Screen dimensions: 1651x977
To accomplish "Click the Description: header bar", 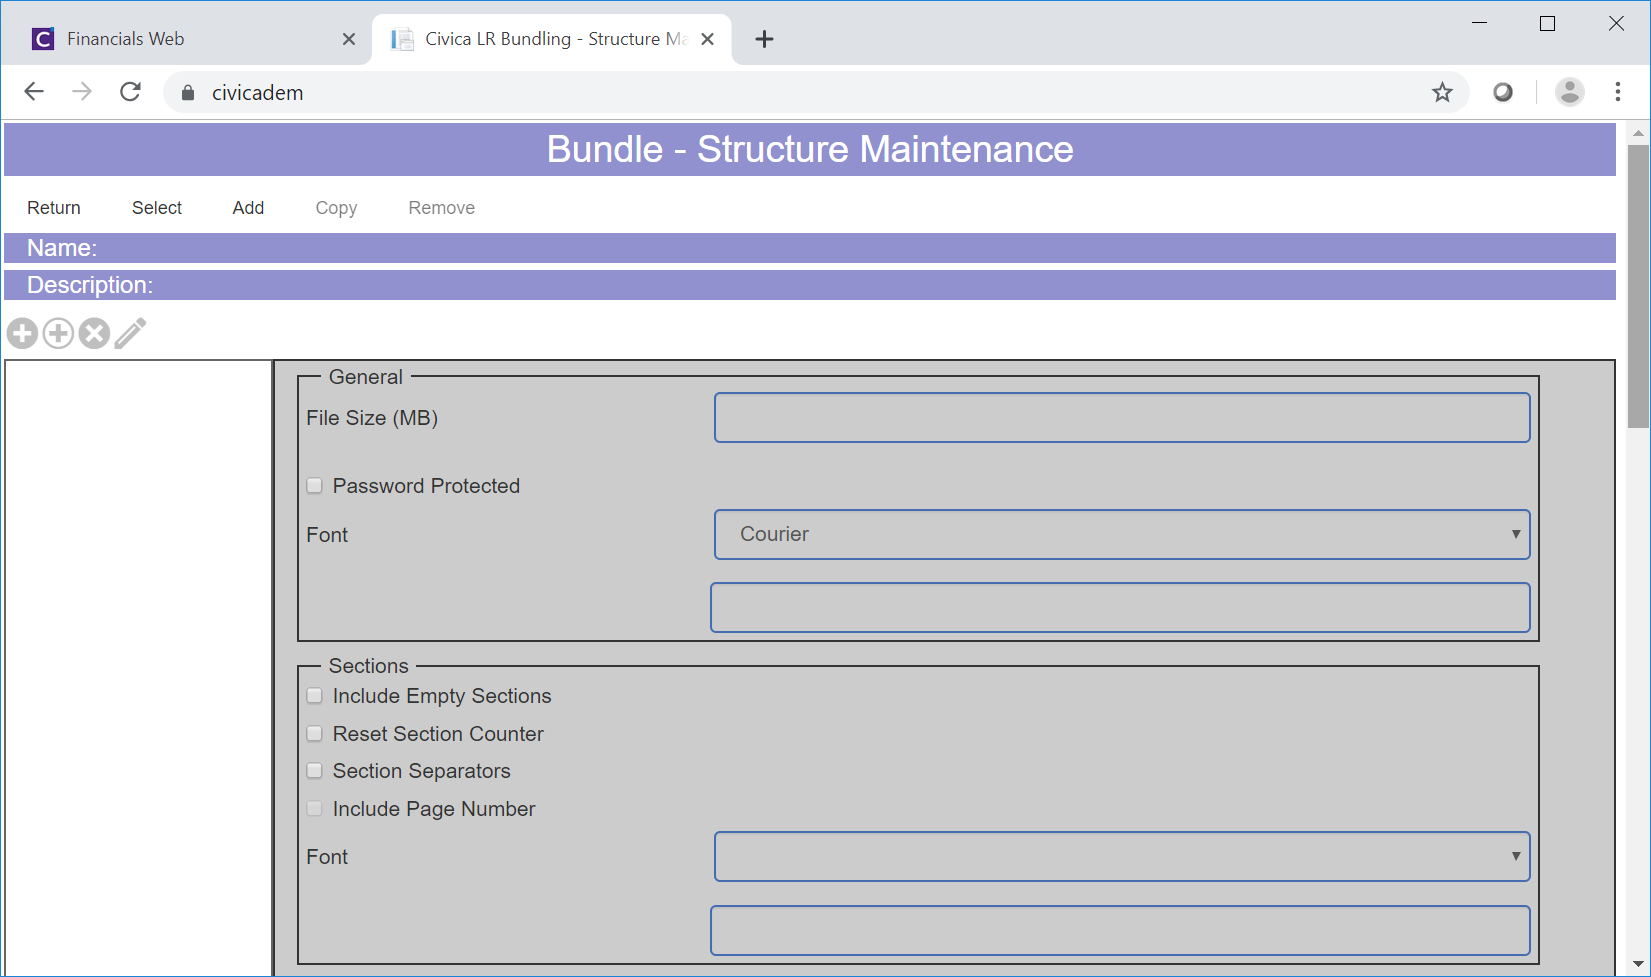I will (810, 285).
